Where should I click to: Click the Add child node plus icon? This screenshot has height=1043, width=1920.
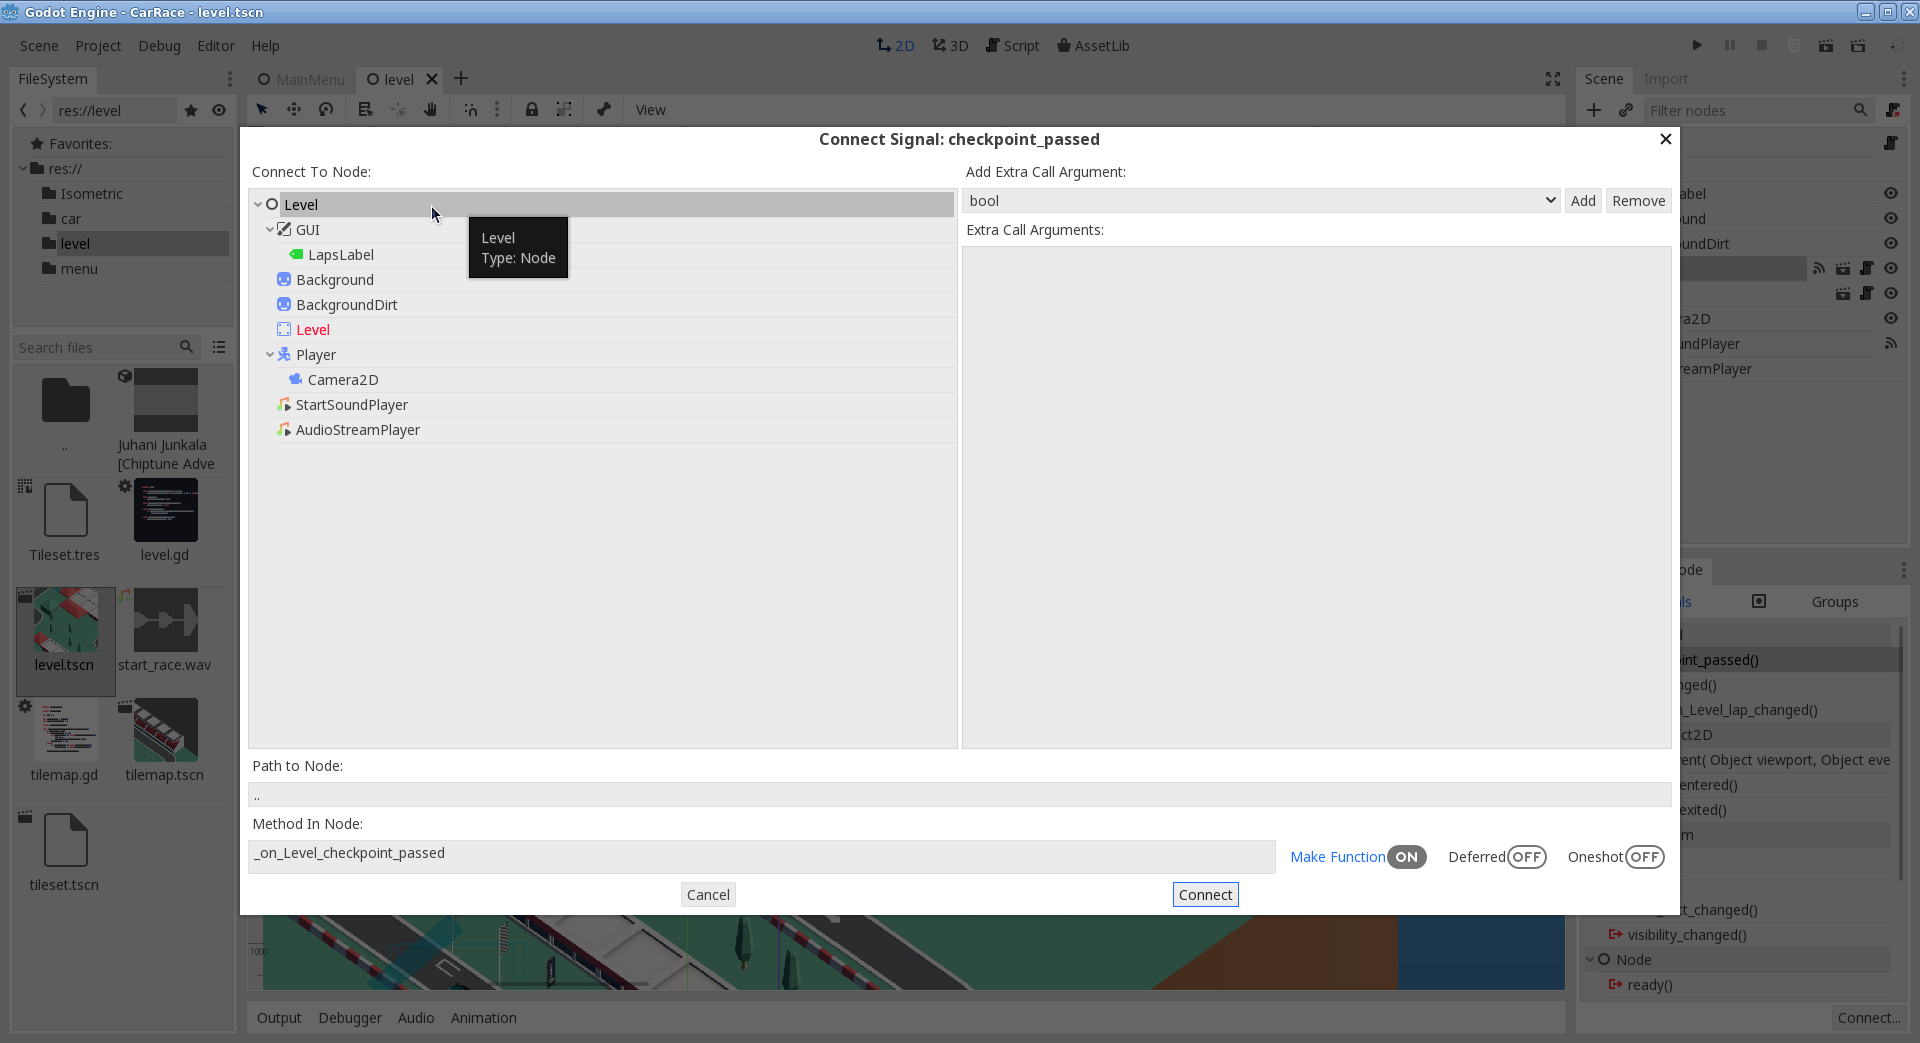(x=1593, y=110)
